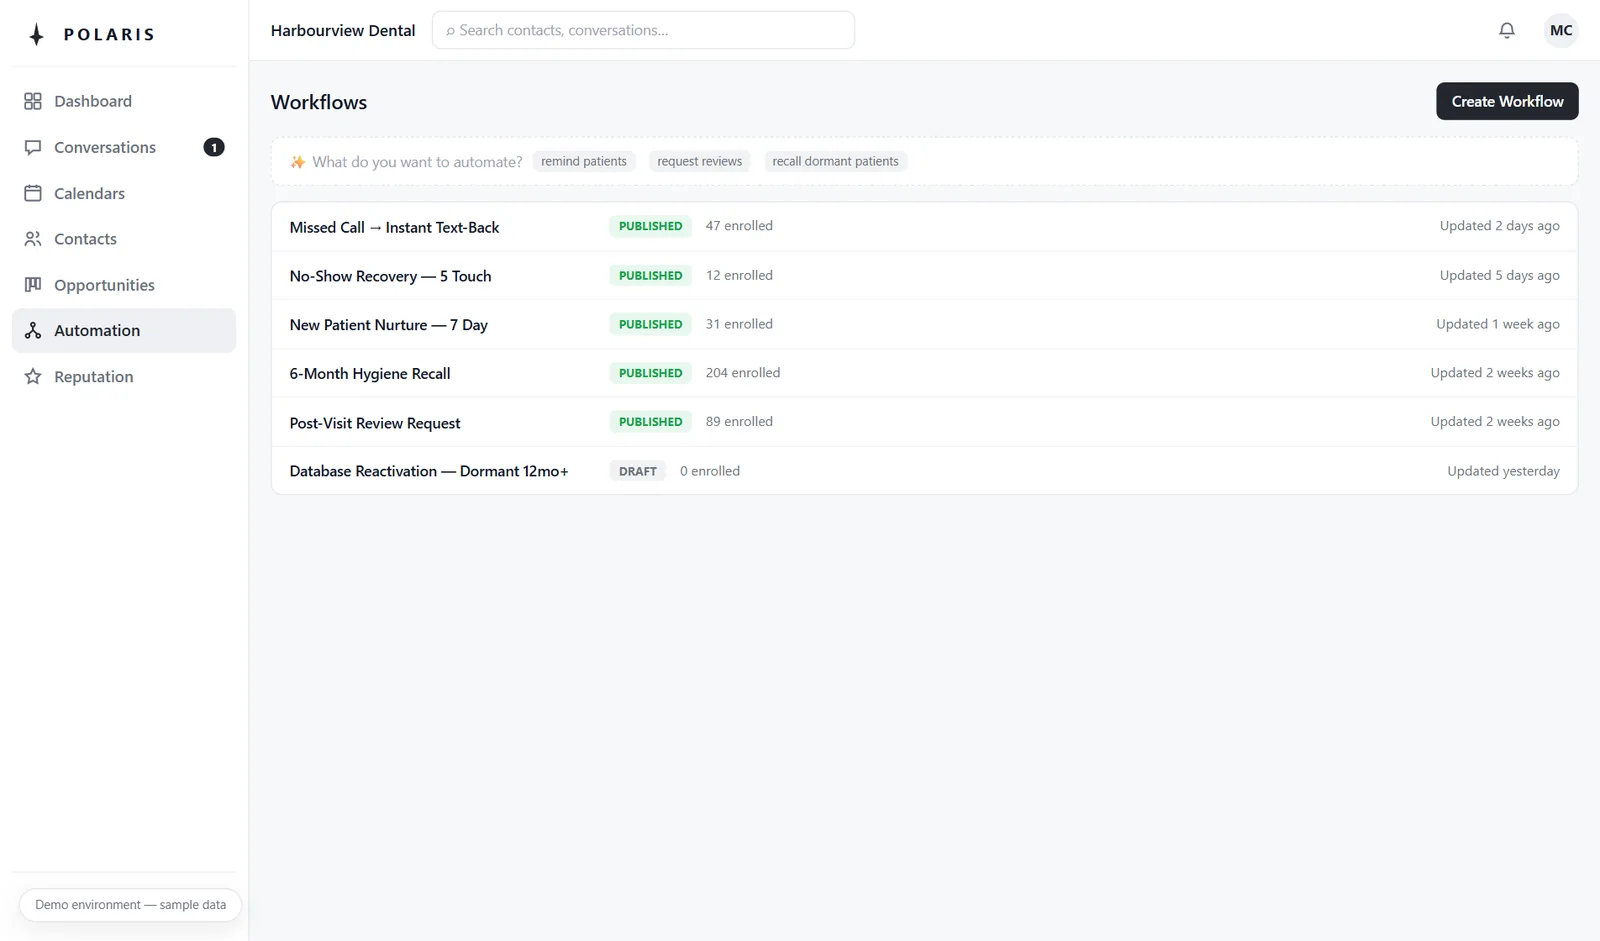
Task: Open No-Show Recovery — 5 Touch workflow
Action: point(924,276)
